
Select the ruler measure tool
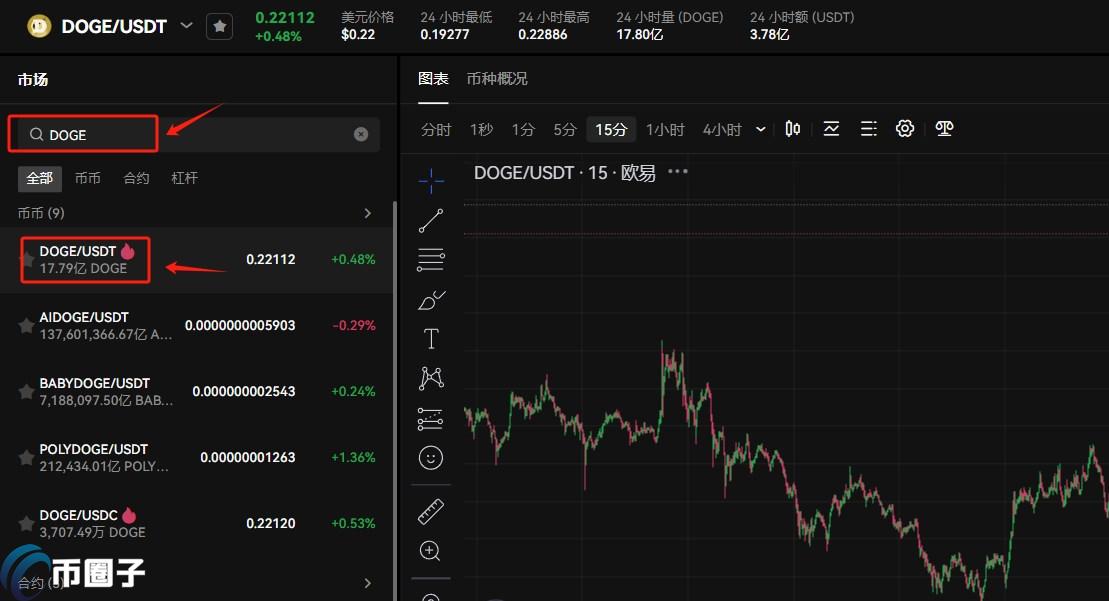pyautogui.click(x=431, y=511)
